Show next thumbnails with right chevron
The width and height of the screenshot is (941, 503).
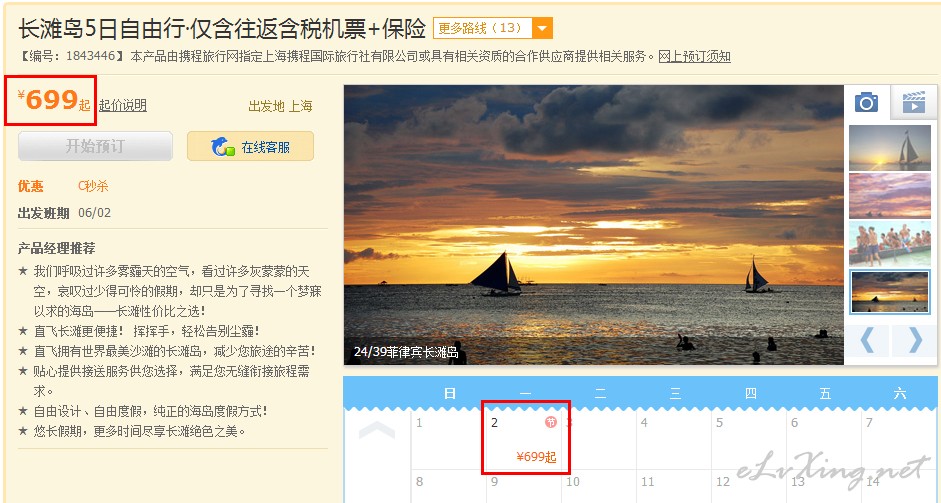[915, 340]
